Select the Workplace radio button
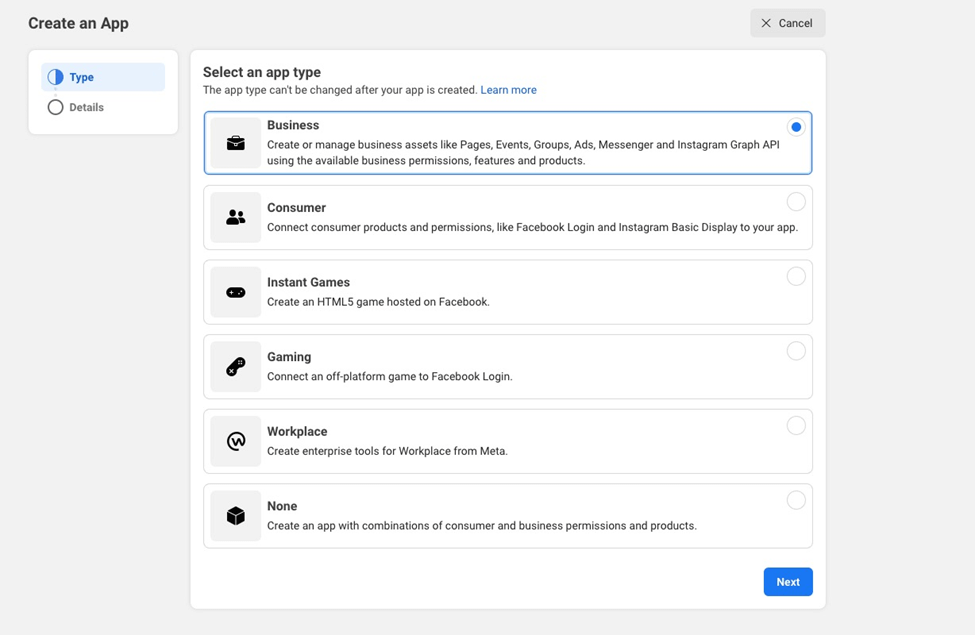The width and height of the screenshot is (975, 635). tap(796, 426)
